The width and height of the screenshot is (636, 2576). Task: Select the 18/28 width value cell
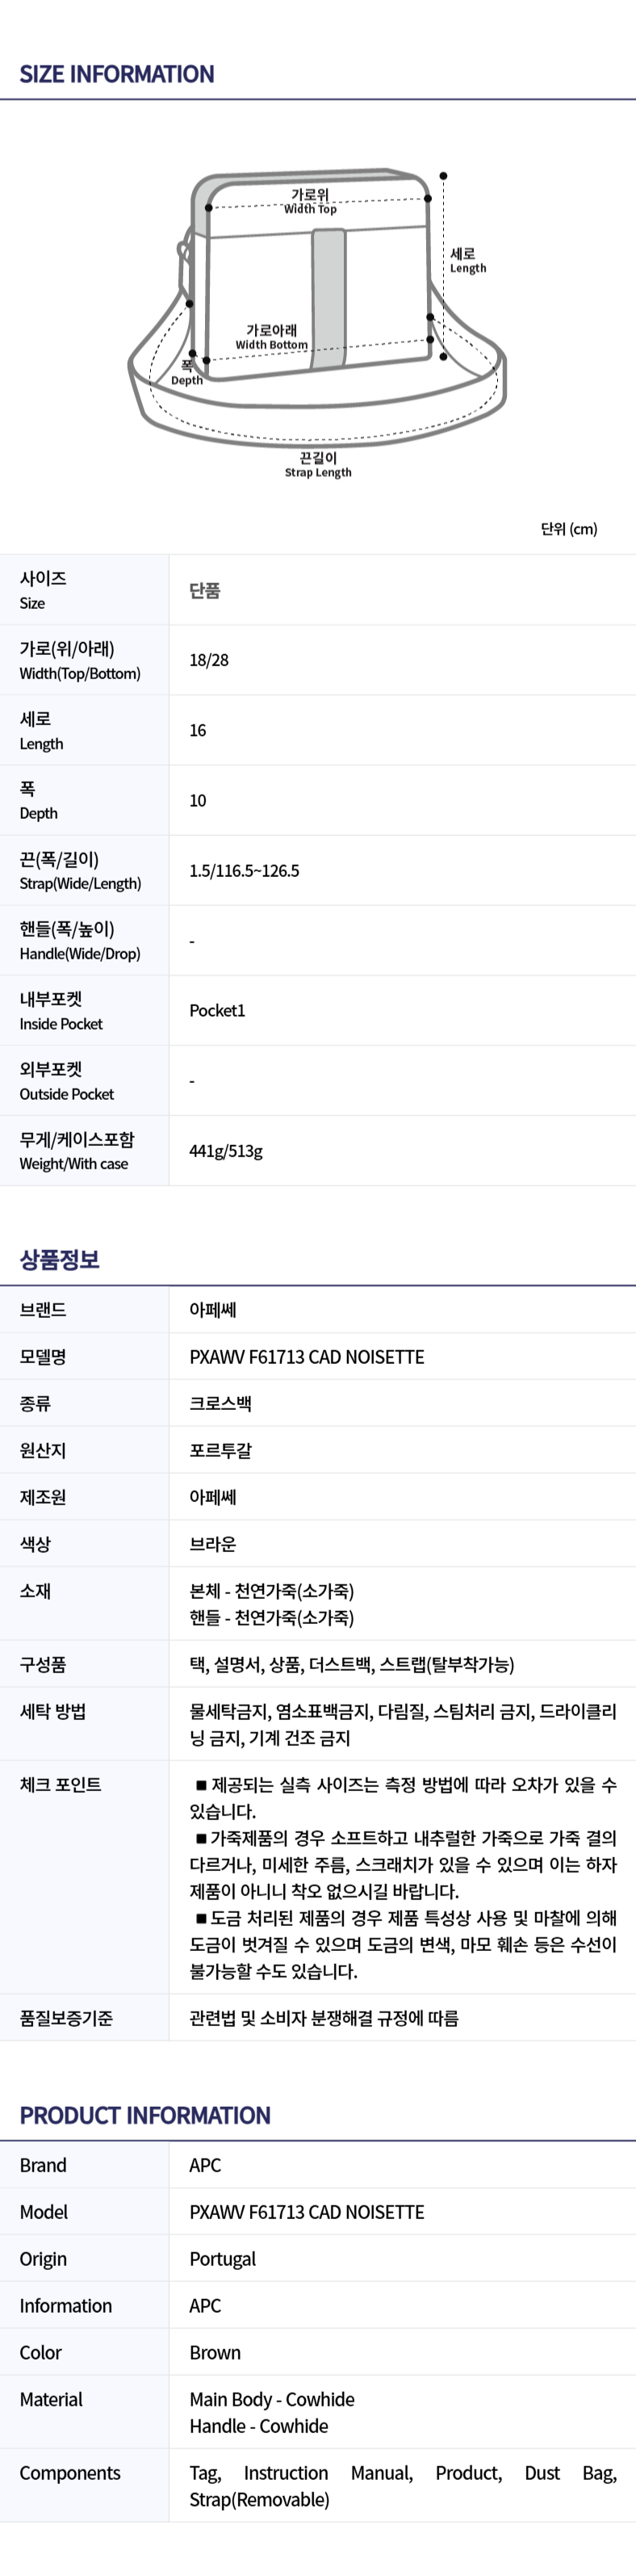point(402,660)
